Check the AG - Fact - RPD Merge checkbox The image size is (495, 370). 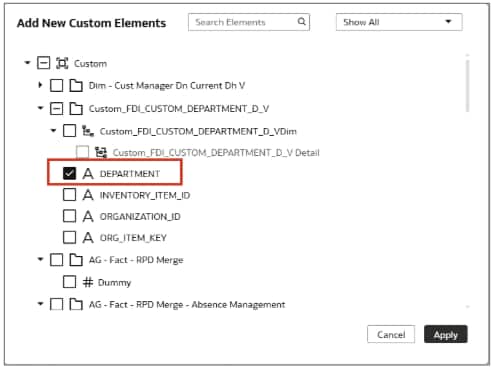coord(56,260)
